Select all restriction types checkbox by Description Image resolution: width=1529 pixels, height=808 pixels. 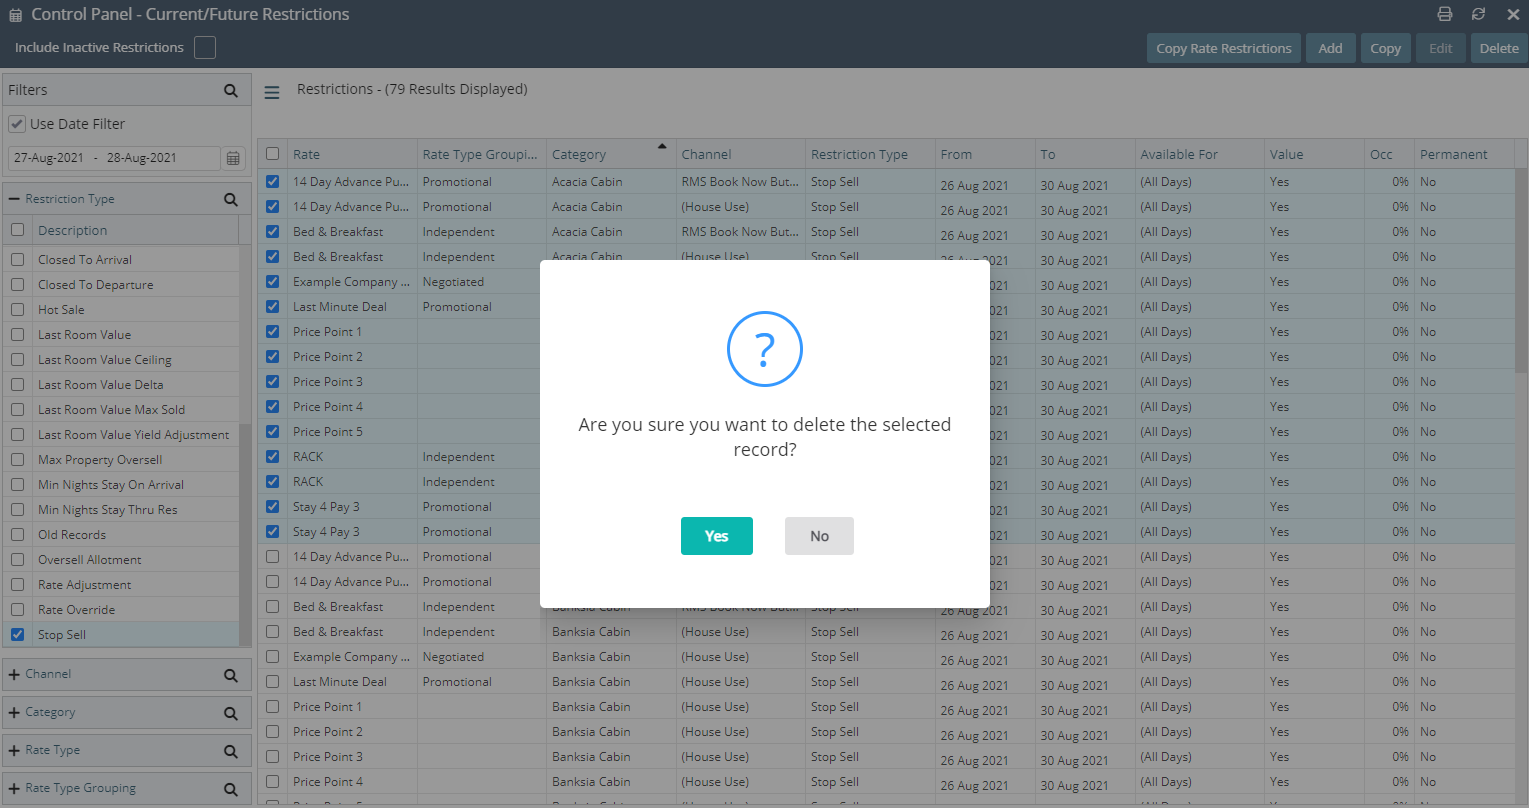coord(17,229)
